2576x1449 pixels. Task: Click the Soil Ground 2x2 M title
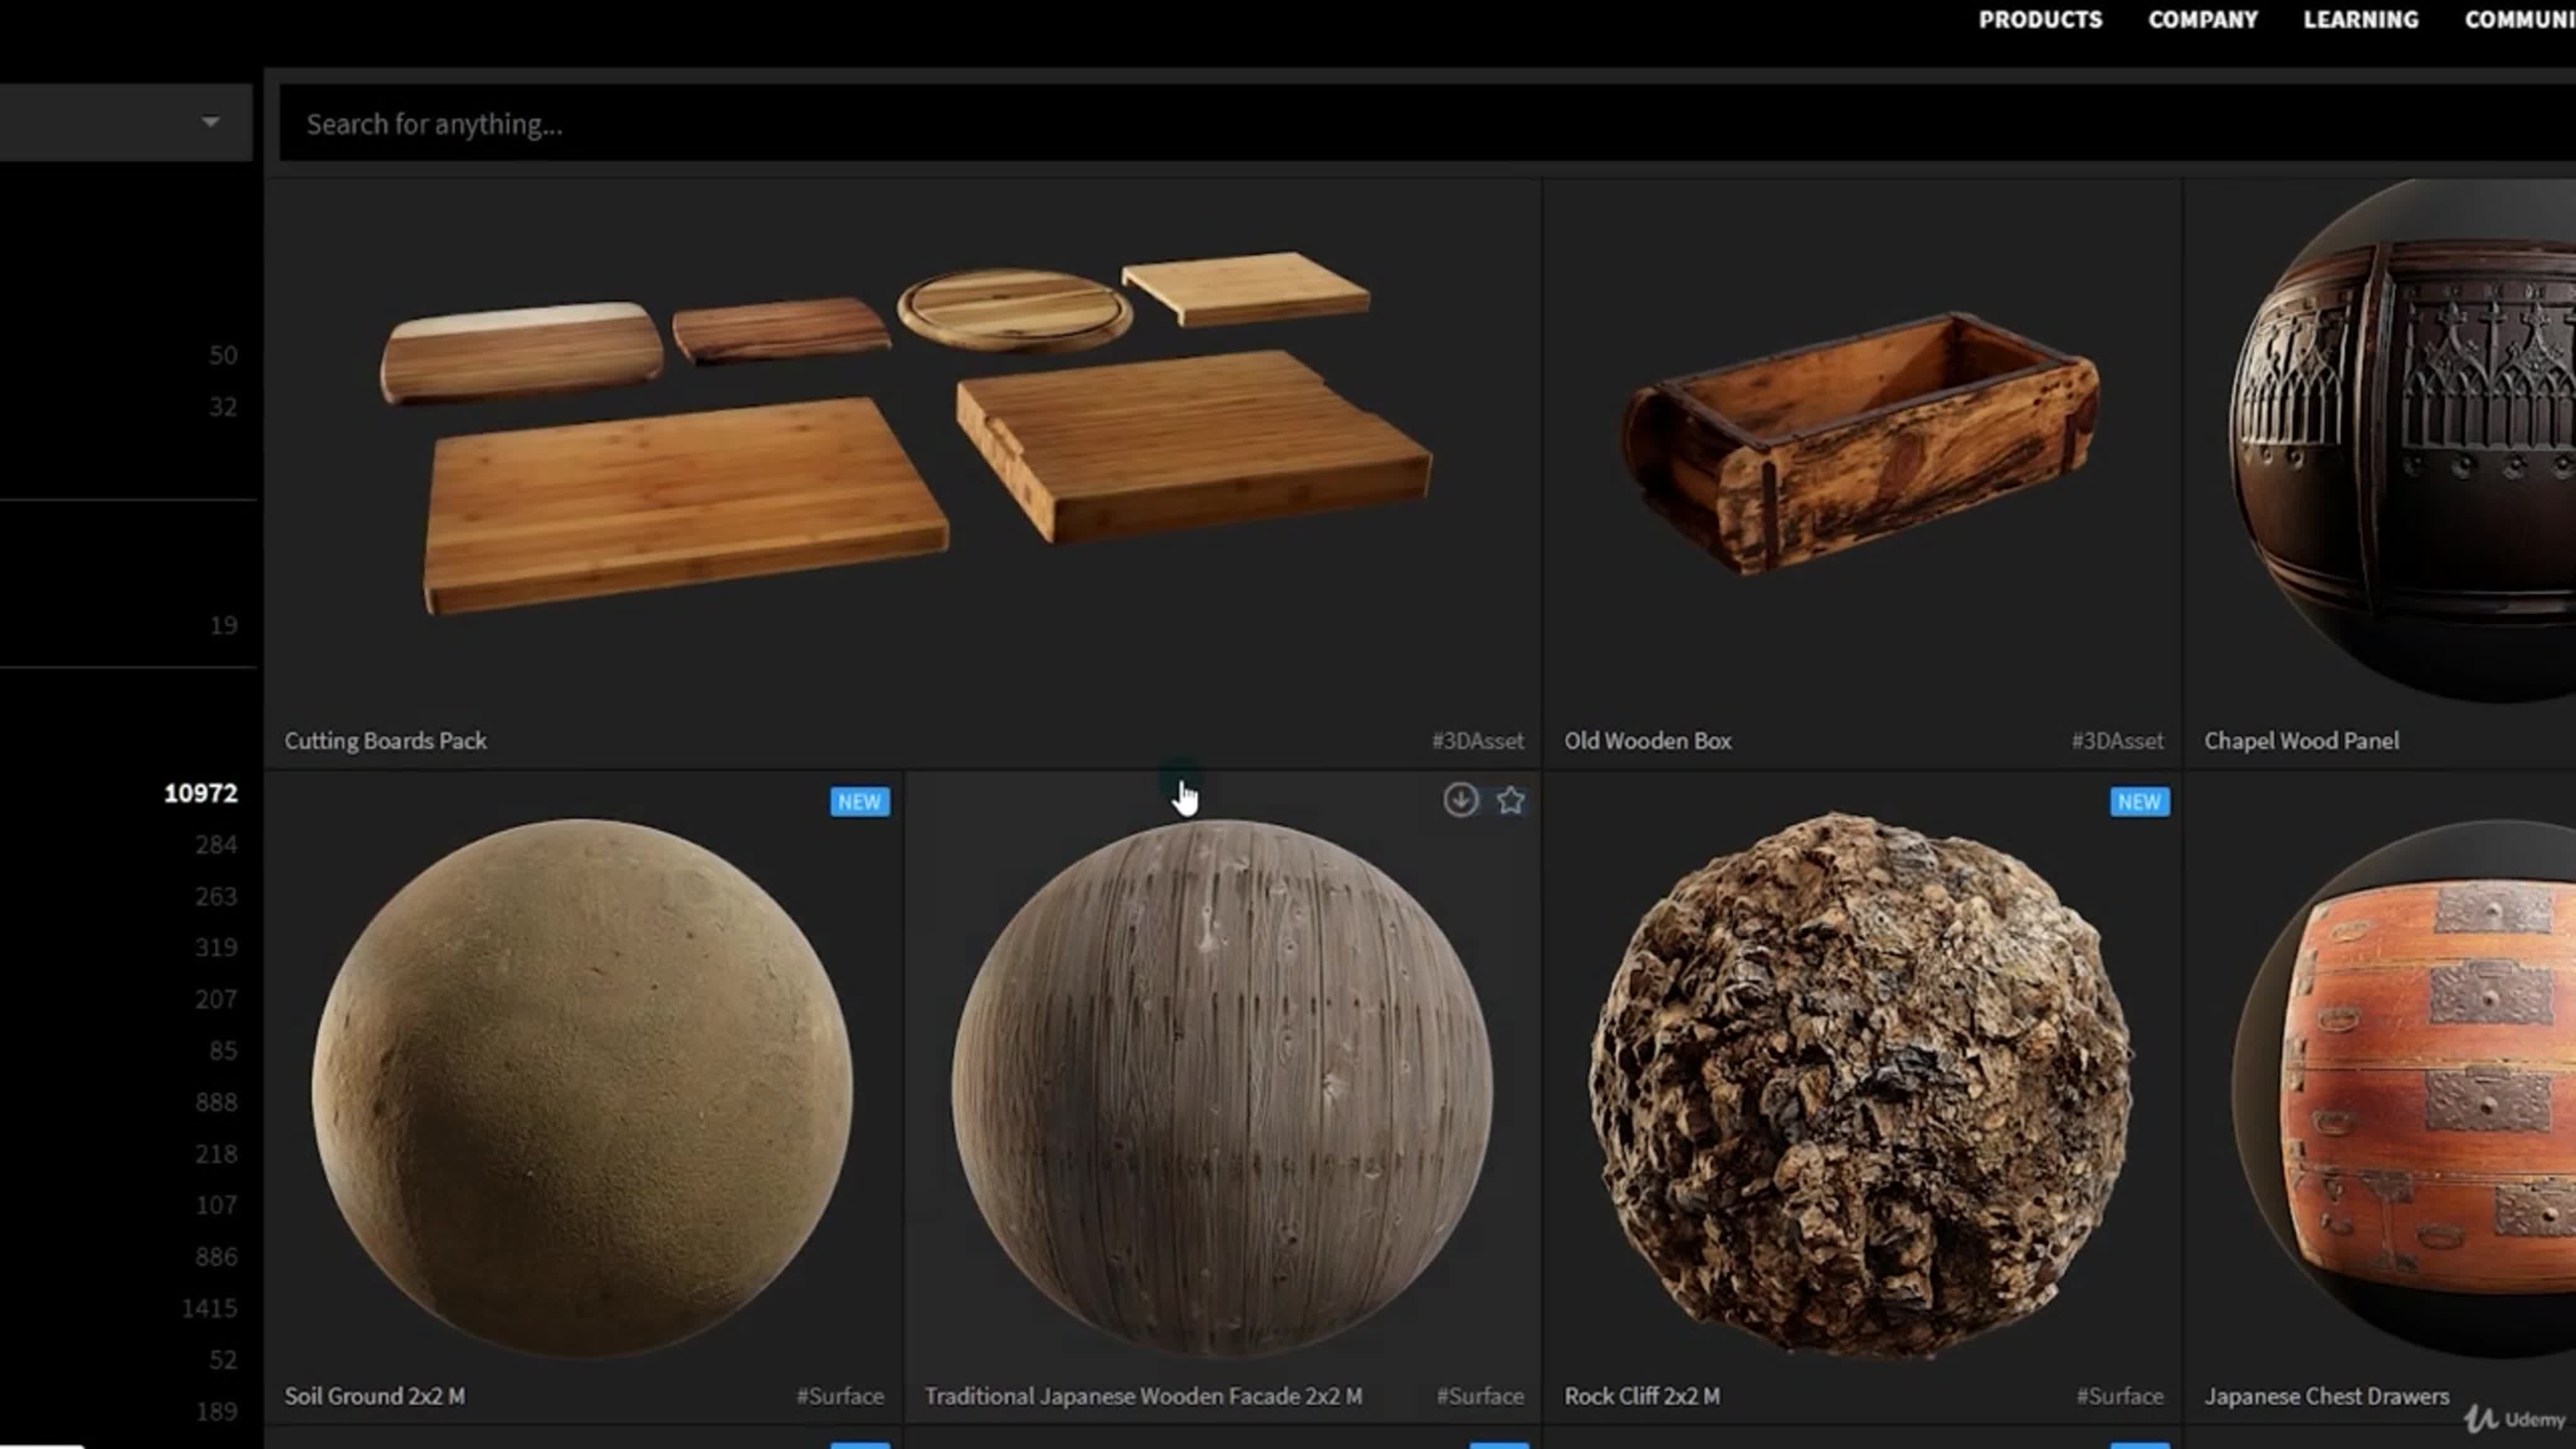tap(374, 1396)
